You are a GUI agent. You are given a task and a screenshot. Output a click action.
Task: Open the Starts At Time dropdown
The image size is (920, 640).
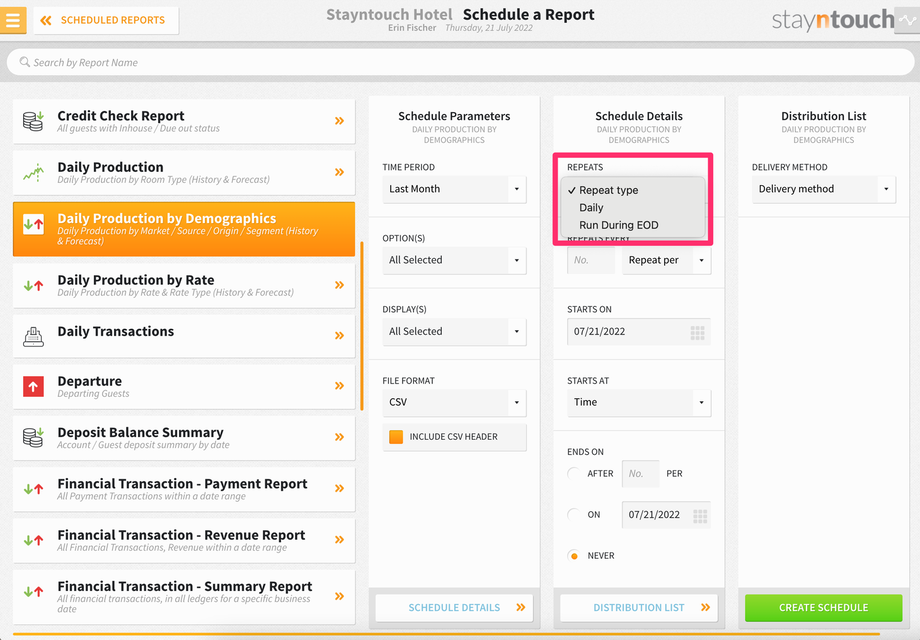point(639,402)
